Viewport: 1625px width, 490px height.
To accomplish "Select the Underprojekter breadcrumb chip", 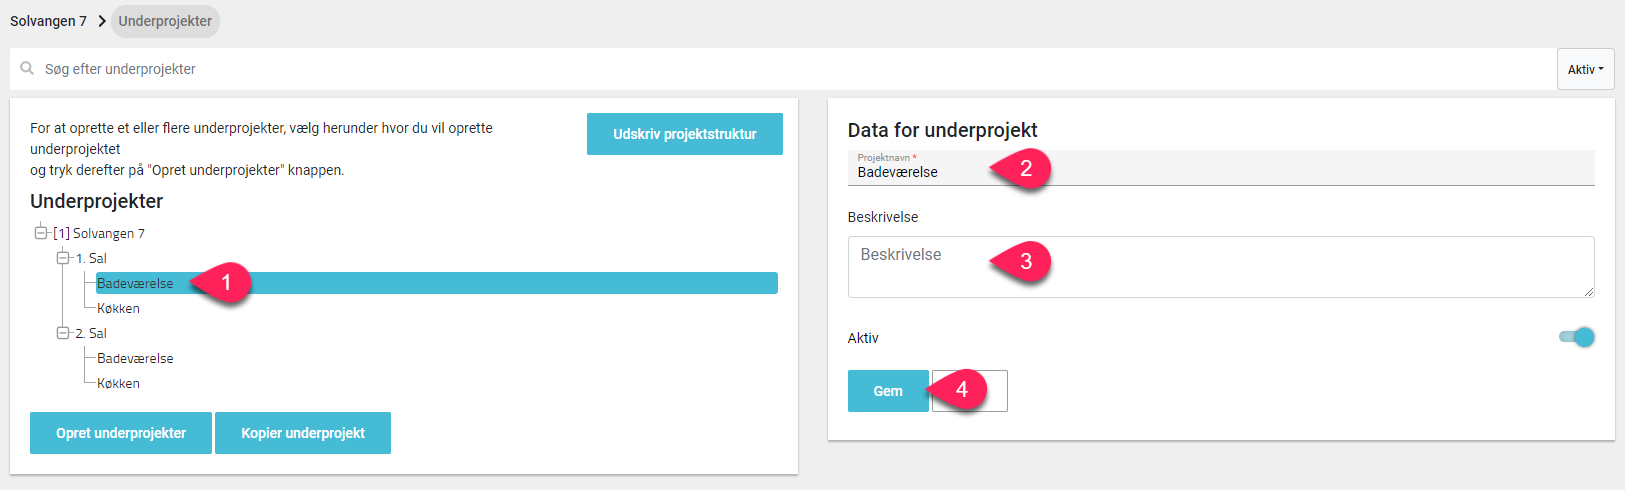I will 165,21.
